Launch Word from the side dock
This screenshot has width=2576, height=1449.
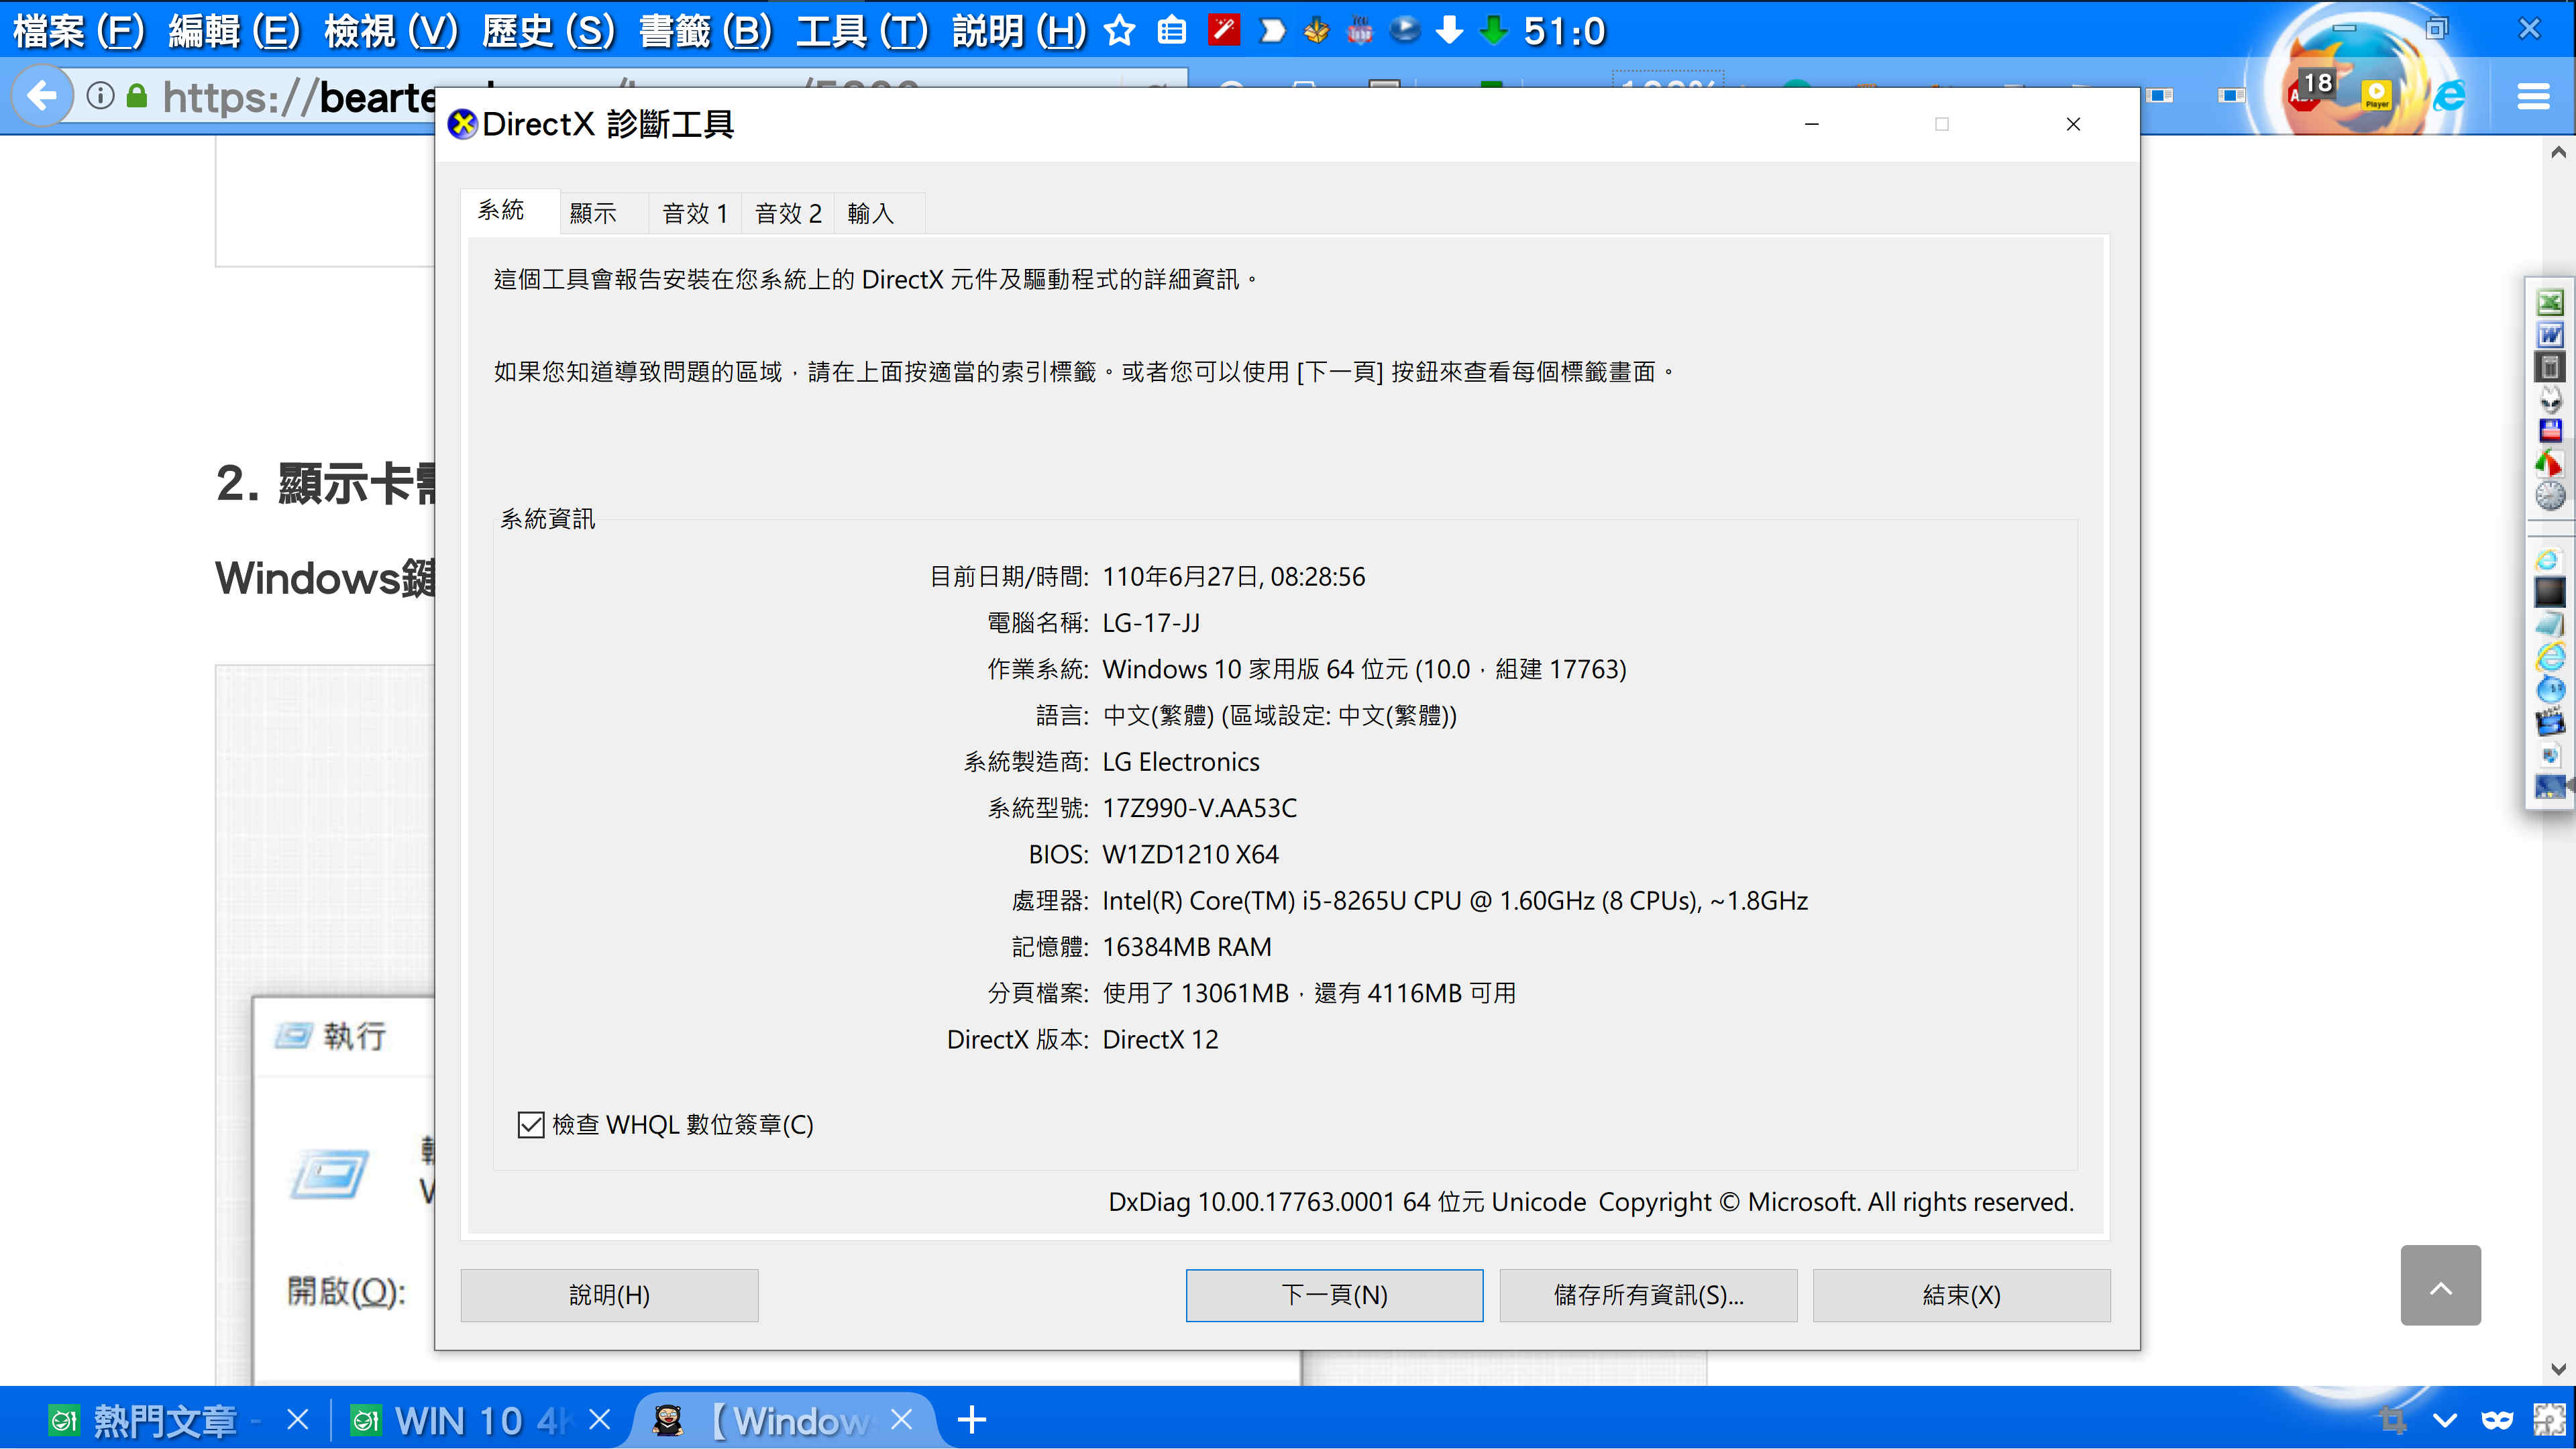(x=2550, y=335)
